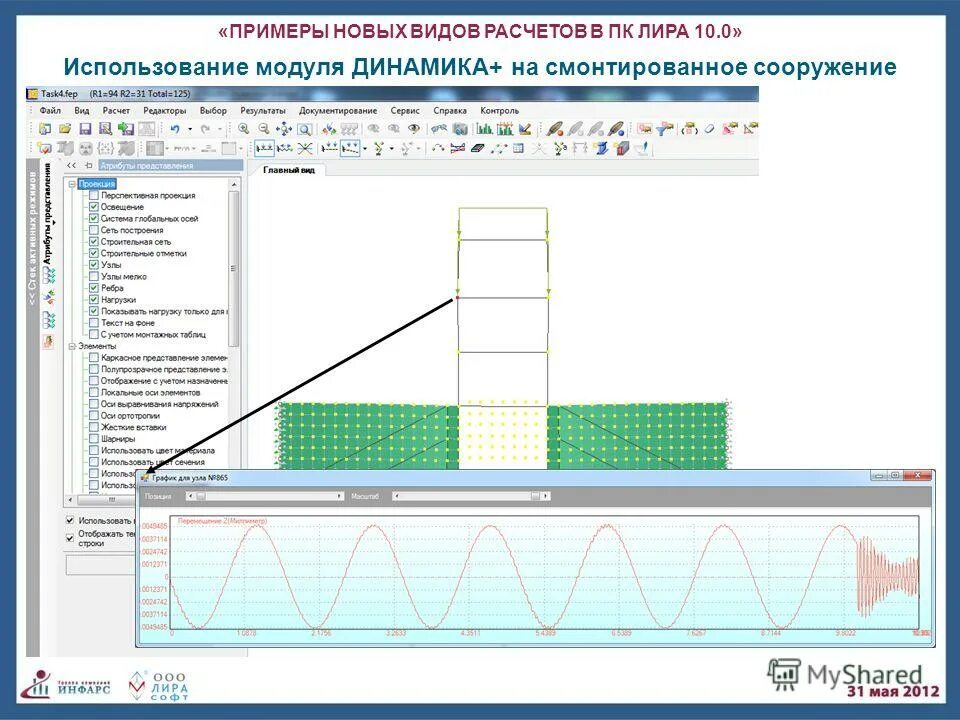
Task: Click the attributes tree vertical scrollbar
Action: point(233,269)
